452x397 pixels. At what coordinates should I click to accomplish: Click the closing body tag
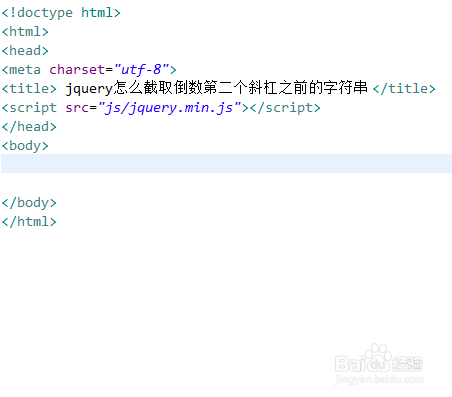(29, 203)
